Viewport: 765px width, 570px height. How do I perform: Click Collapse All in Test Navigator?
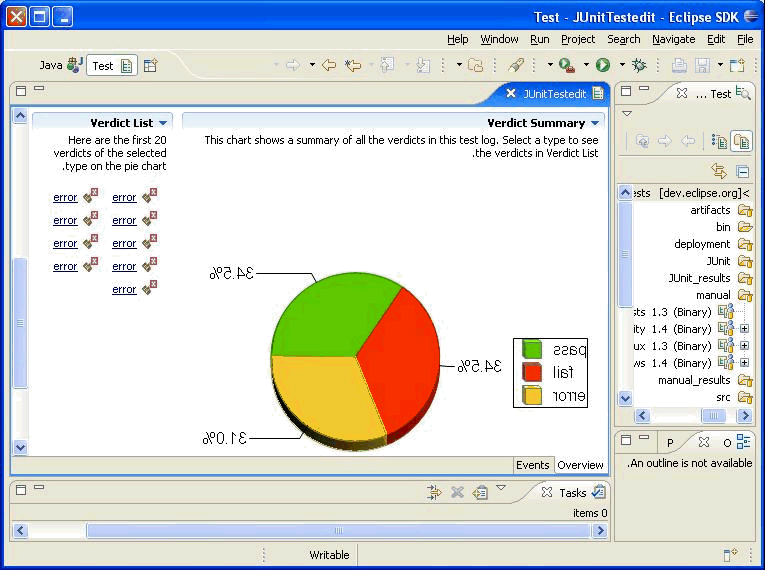pos(743,172)
